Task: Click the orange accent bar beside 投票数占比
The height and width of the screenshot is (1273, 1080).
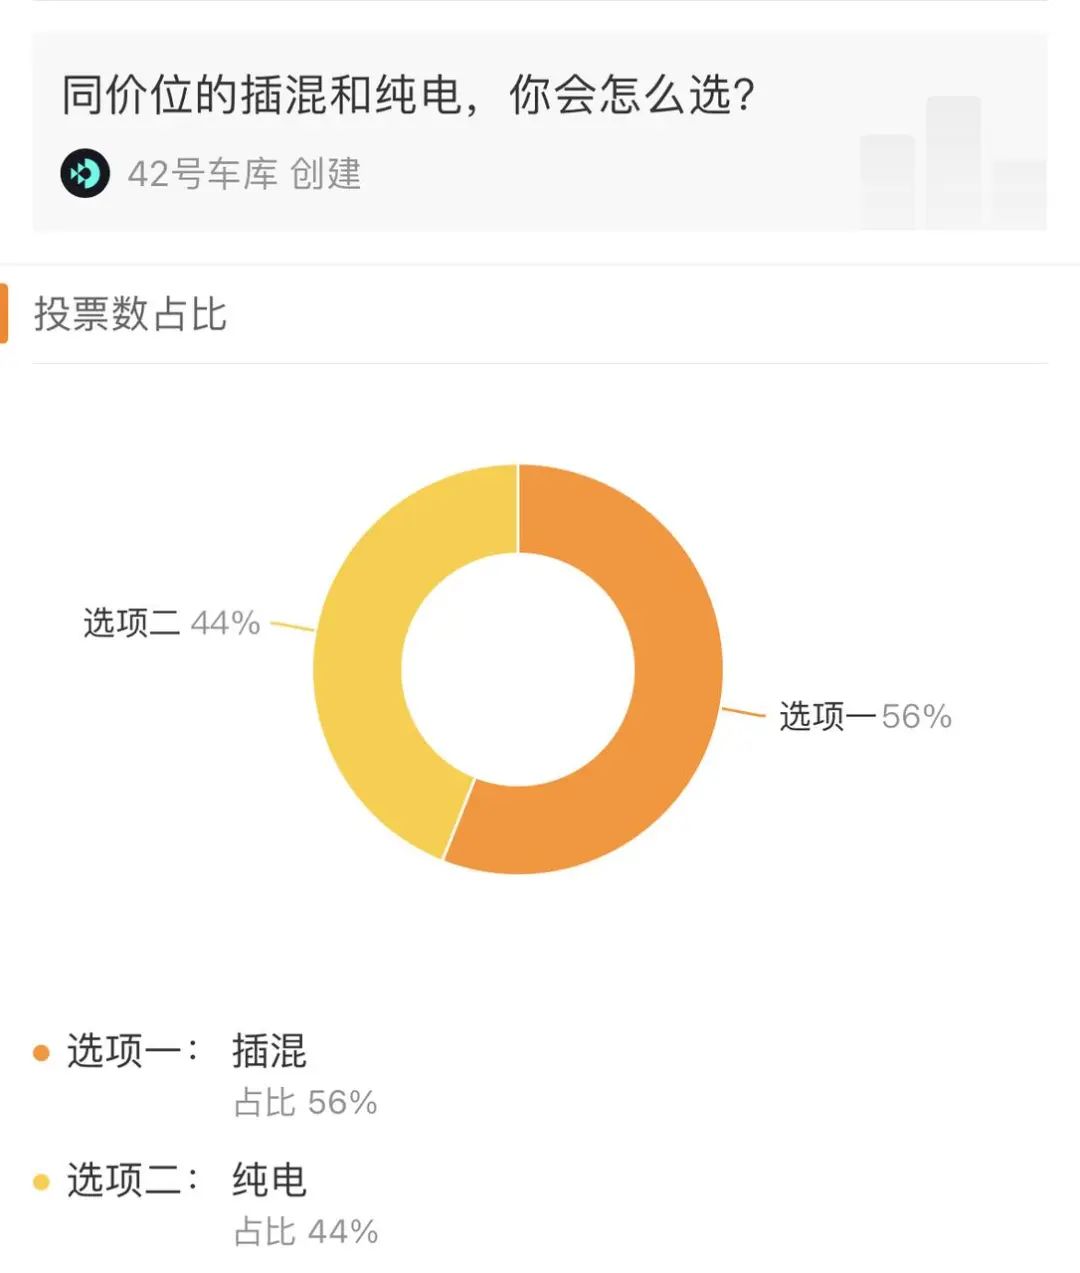Action: pyautogui.click(x=4, y=313)
